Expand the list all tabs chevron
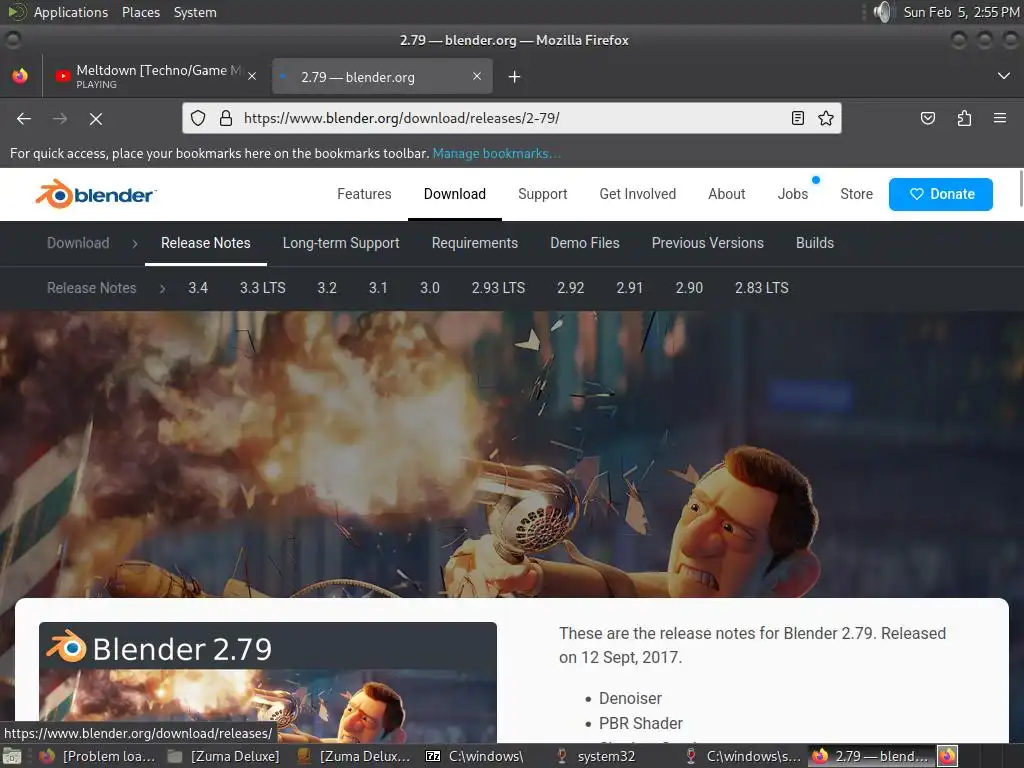Image resolution: width=1024 pixels, height=768 pixels. coord(1004,76)
